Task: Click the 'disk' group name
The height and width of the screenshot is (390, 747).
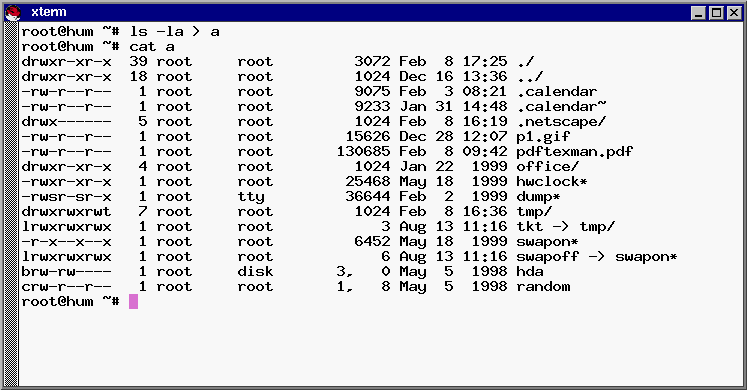Action: 255,271
